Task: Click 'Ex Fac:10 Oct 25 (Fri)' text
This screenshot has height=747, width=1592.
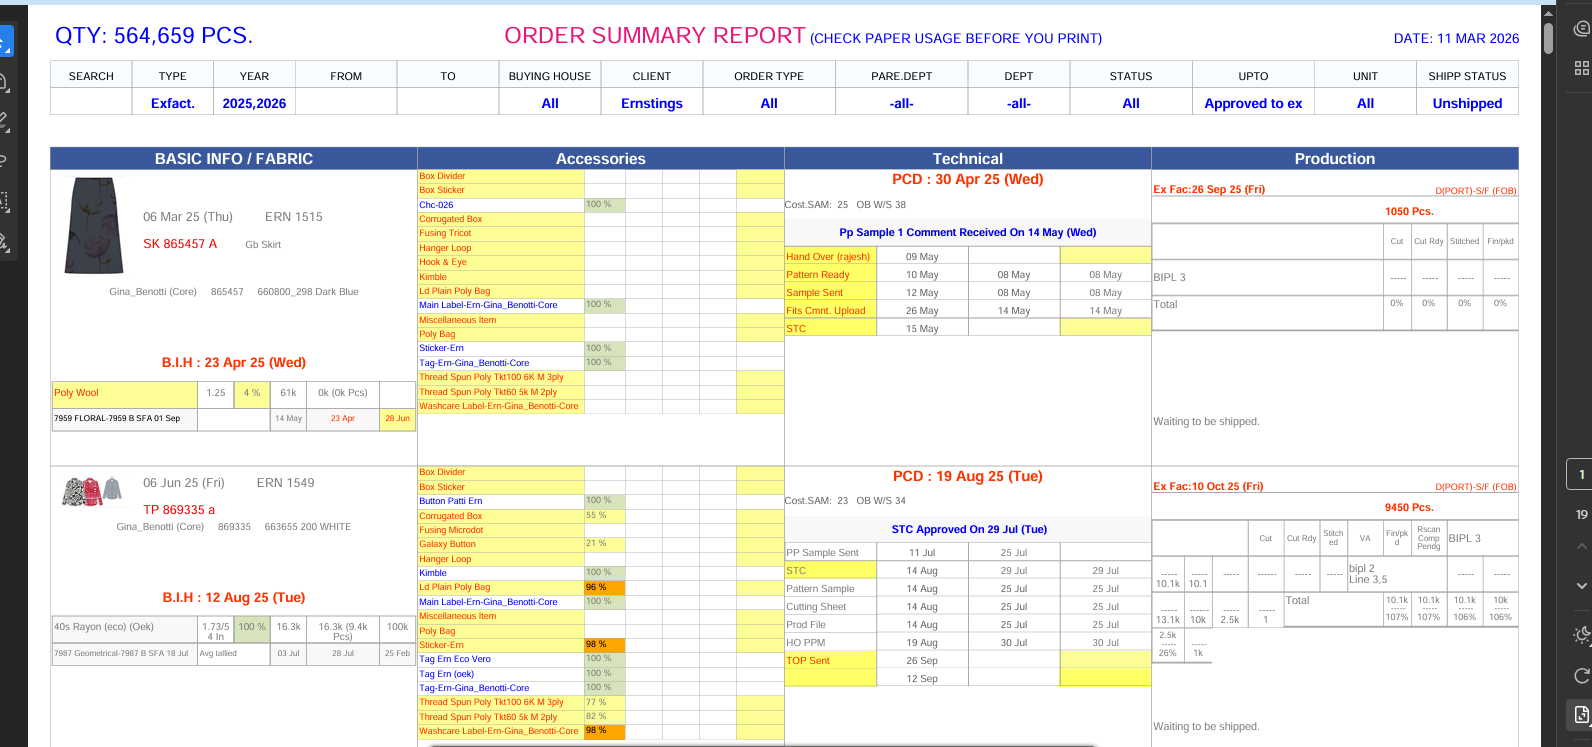Action: (x=1208, y=486)
